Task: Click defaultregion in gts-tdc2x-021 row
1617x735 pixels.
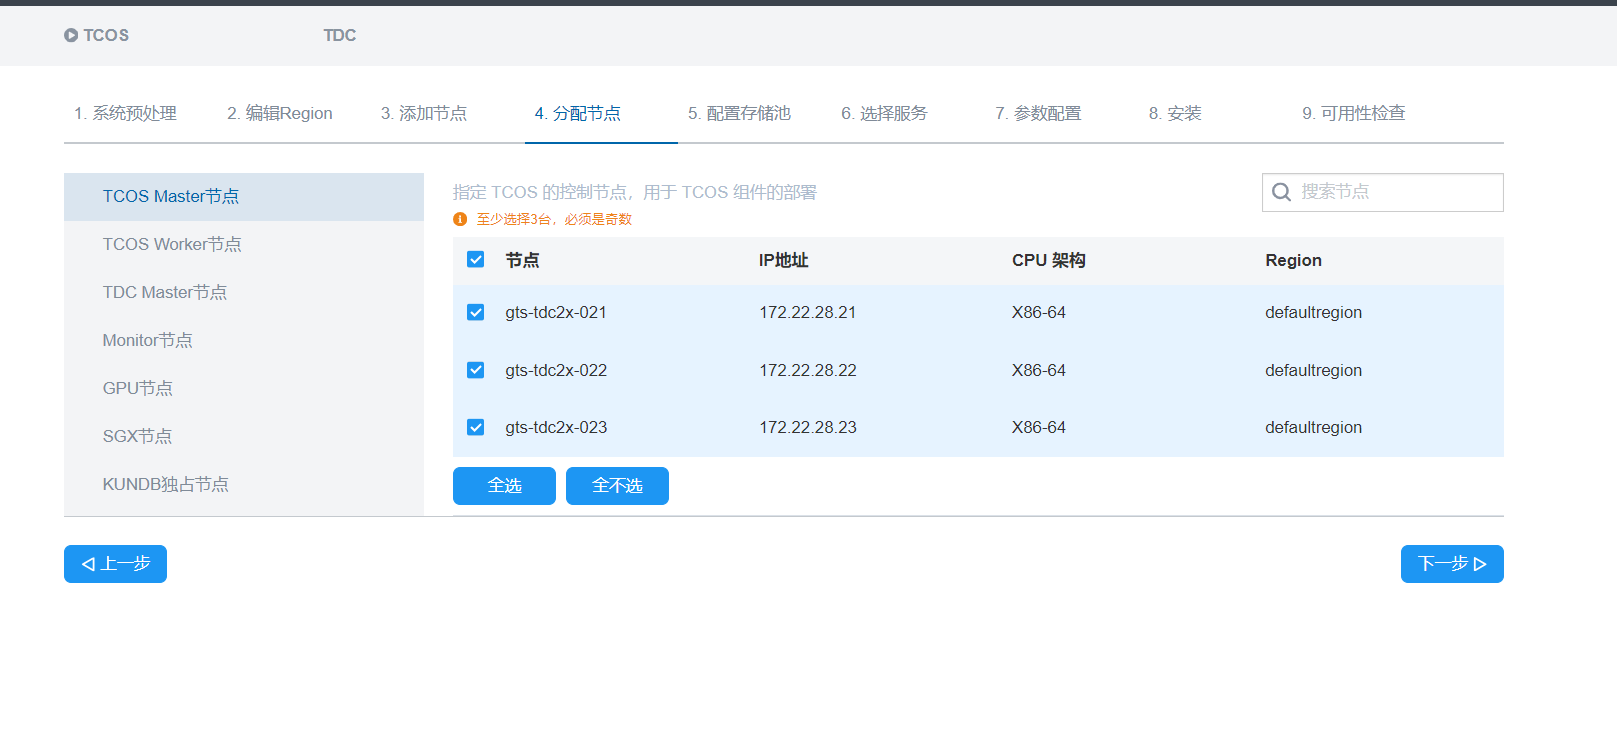Action: tap(1313, 312)
